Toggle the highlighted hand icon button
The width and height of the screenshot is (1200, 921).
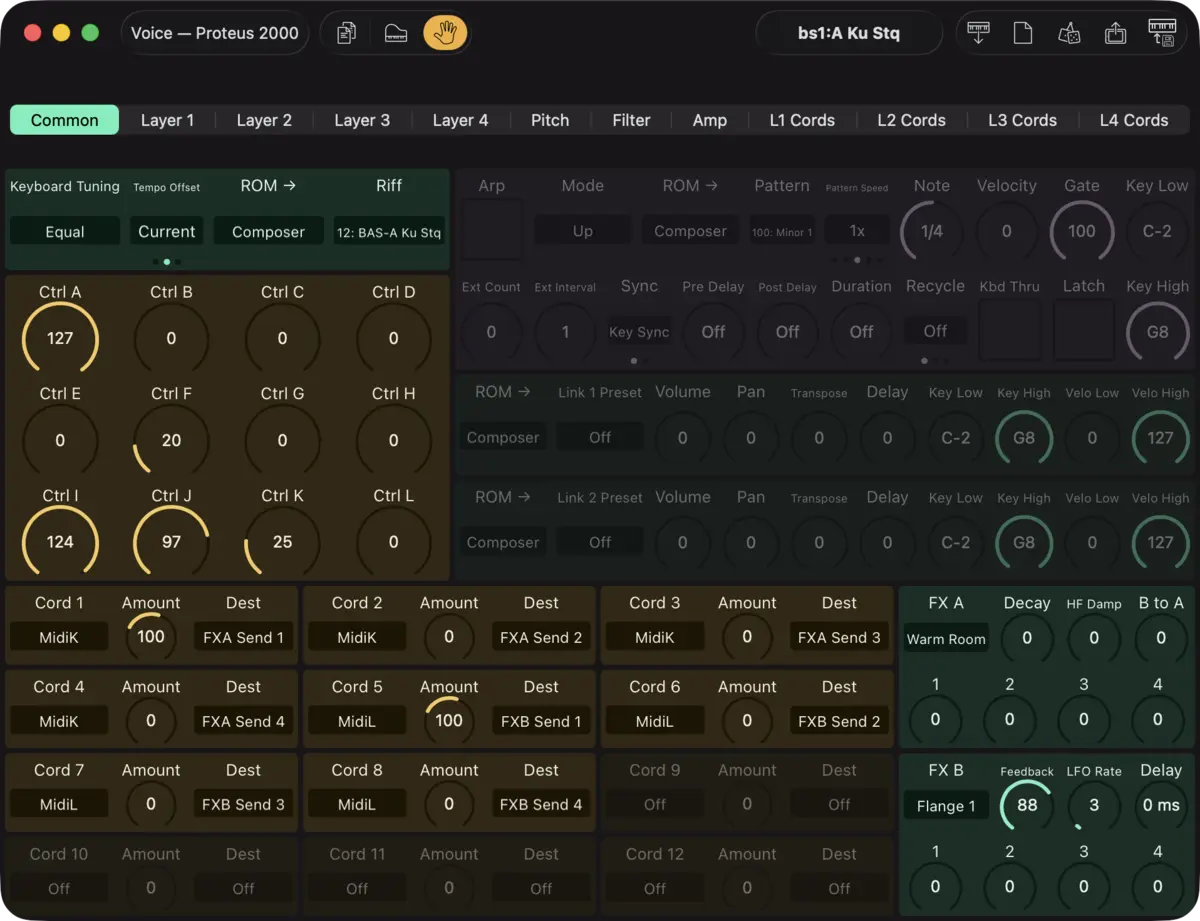pos(445,33)
